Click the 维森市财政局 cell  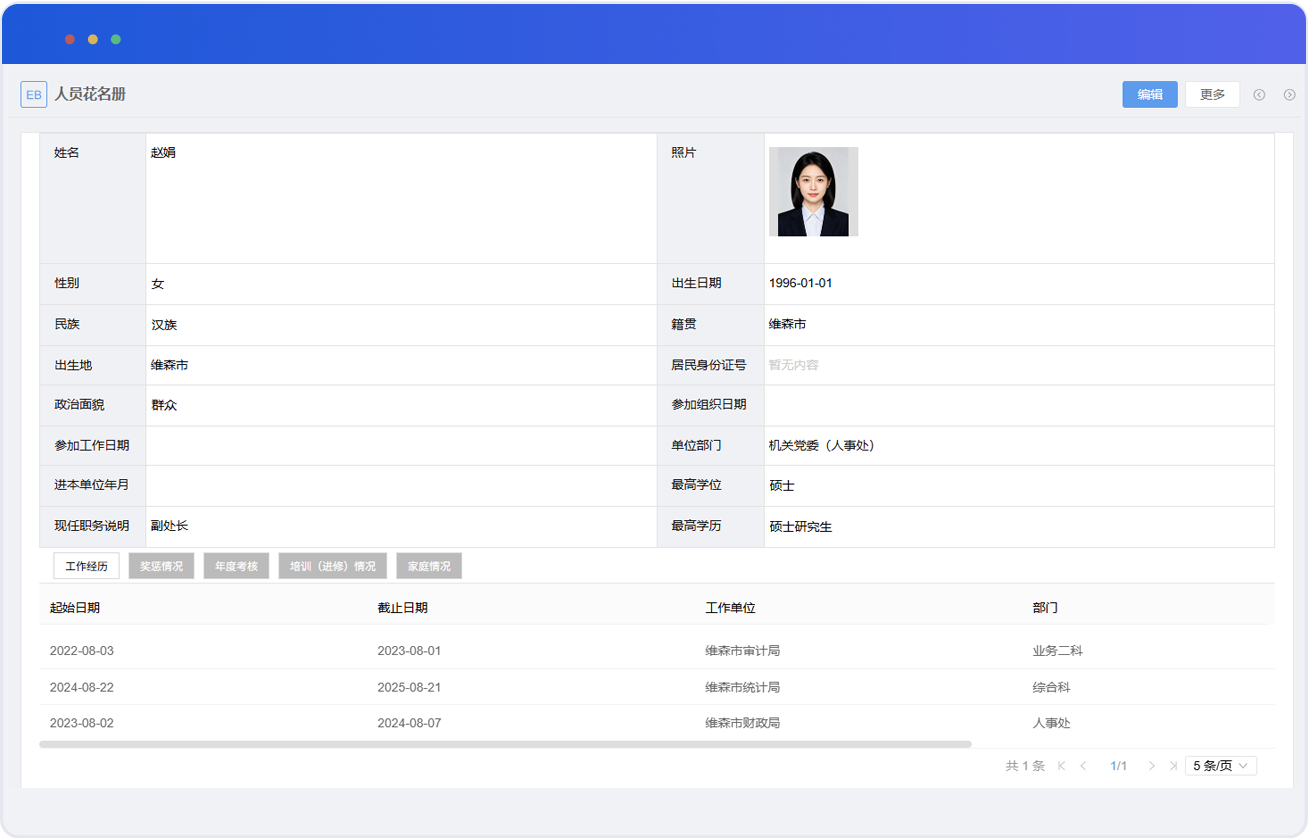[x=742, y=723]
